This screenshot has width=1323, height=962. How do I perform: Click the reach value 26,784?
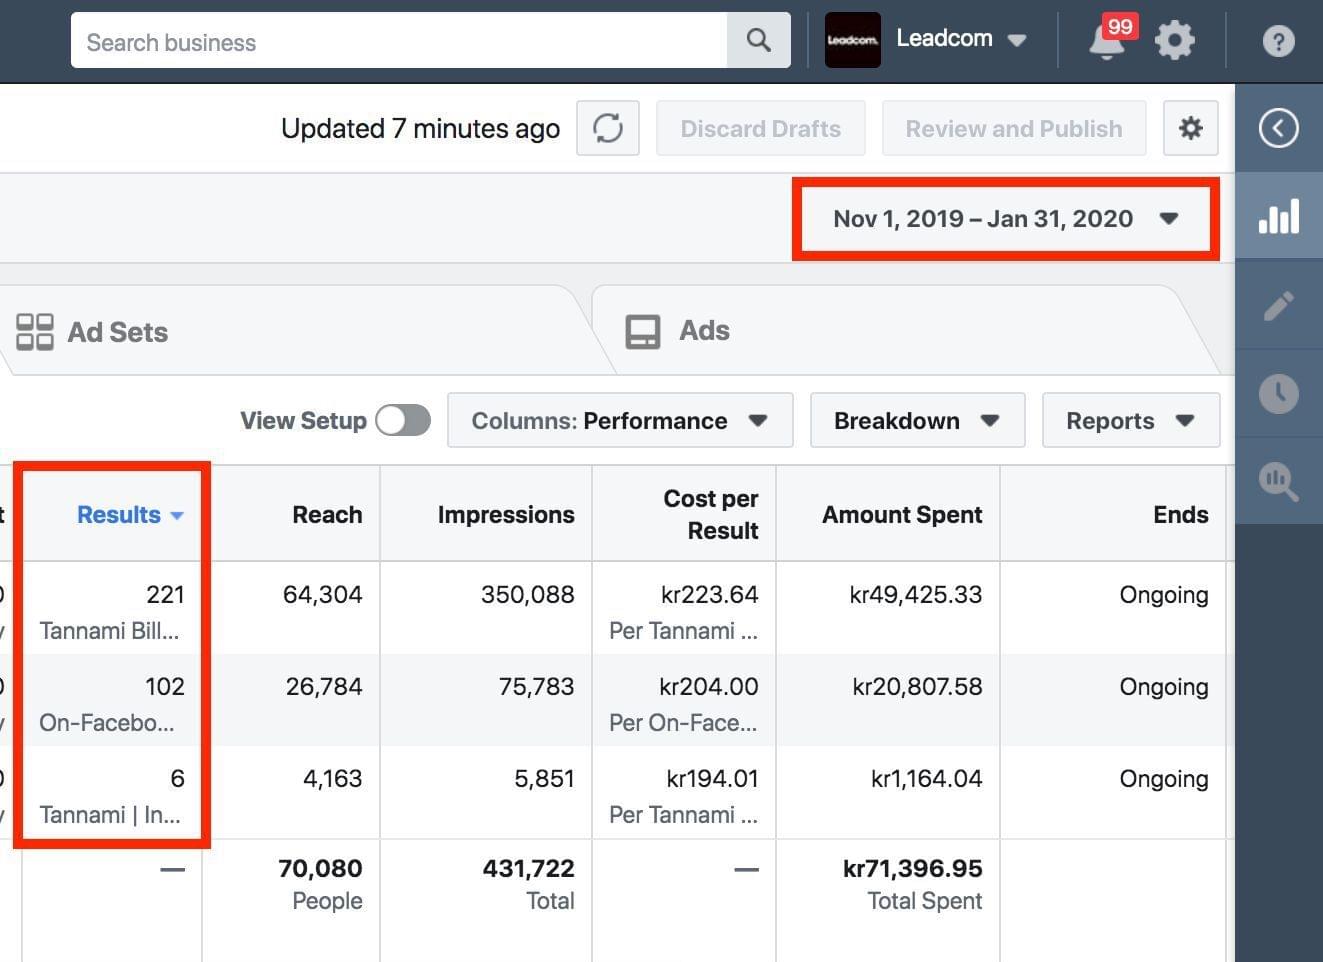tap(323, 687)
